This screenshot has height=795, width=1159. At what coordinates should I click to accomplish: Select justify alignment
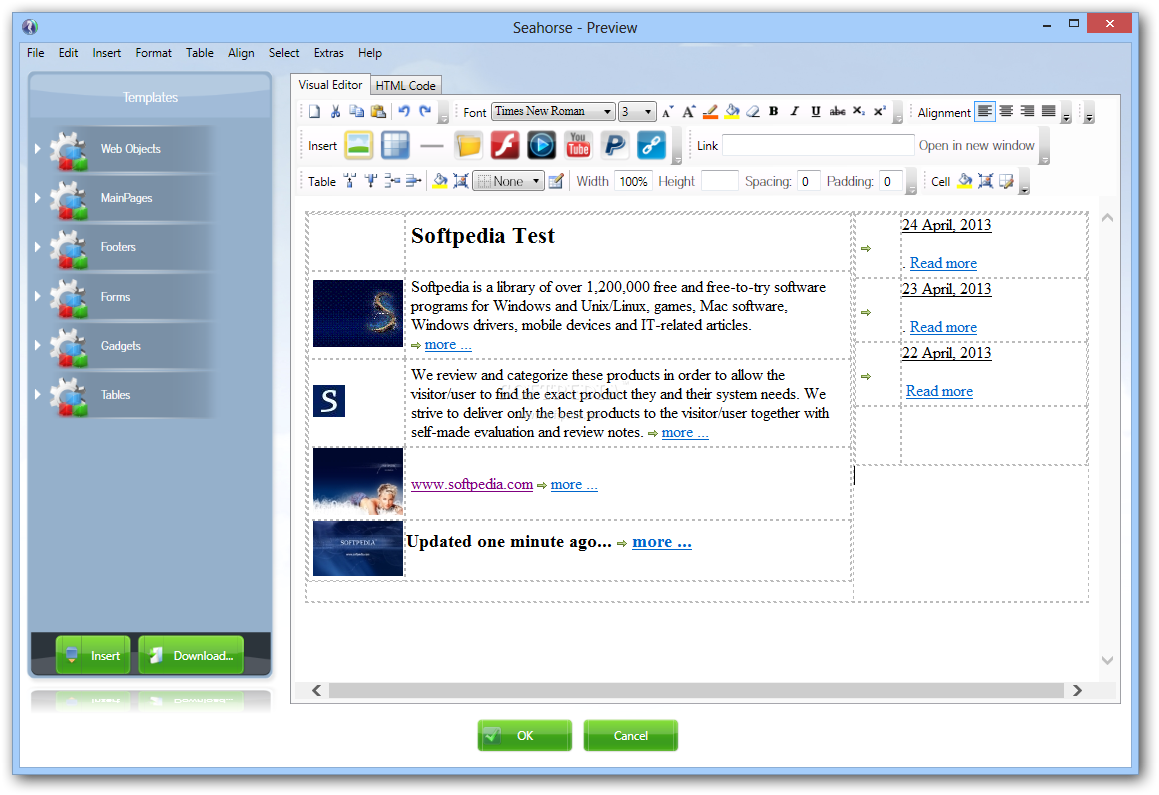point(1049,112)
